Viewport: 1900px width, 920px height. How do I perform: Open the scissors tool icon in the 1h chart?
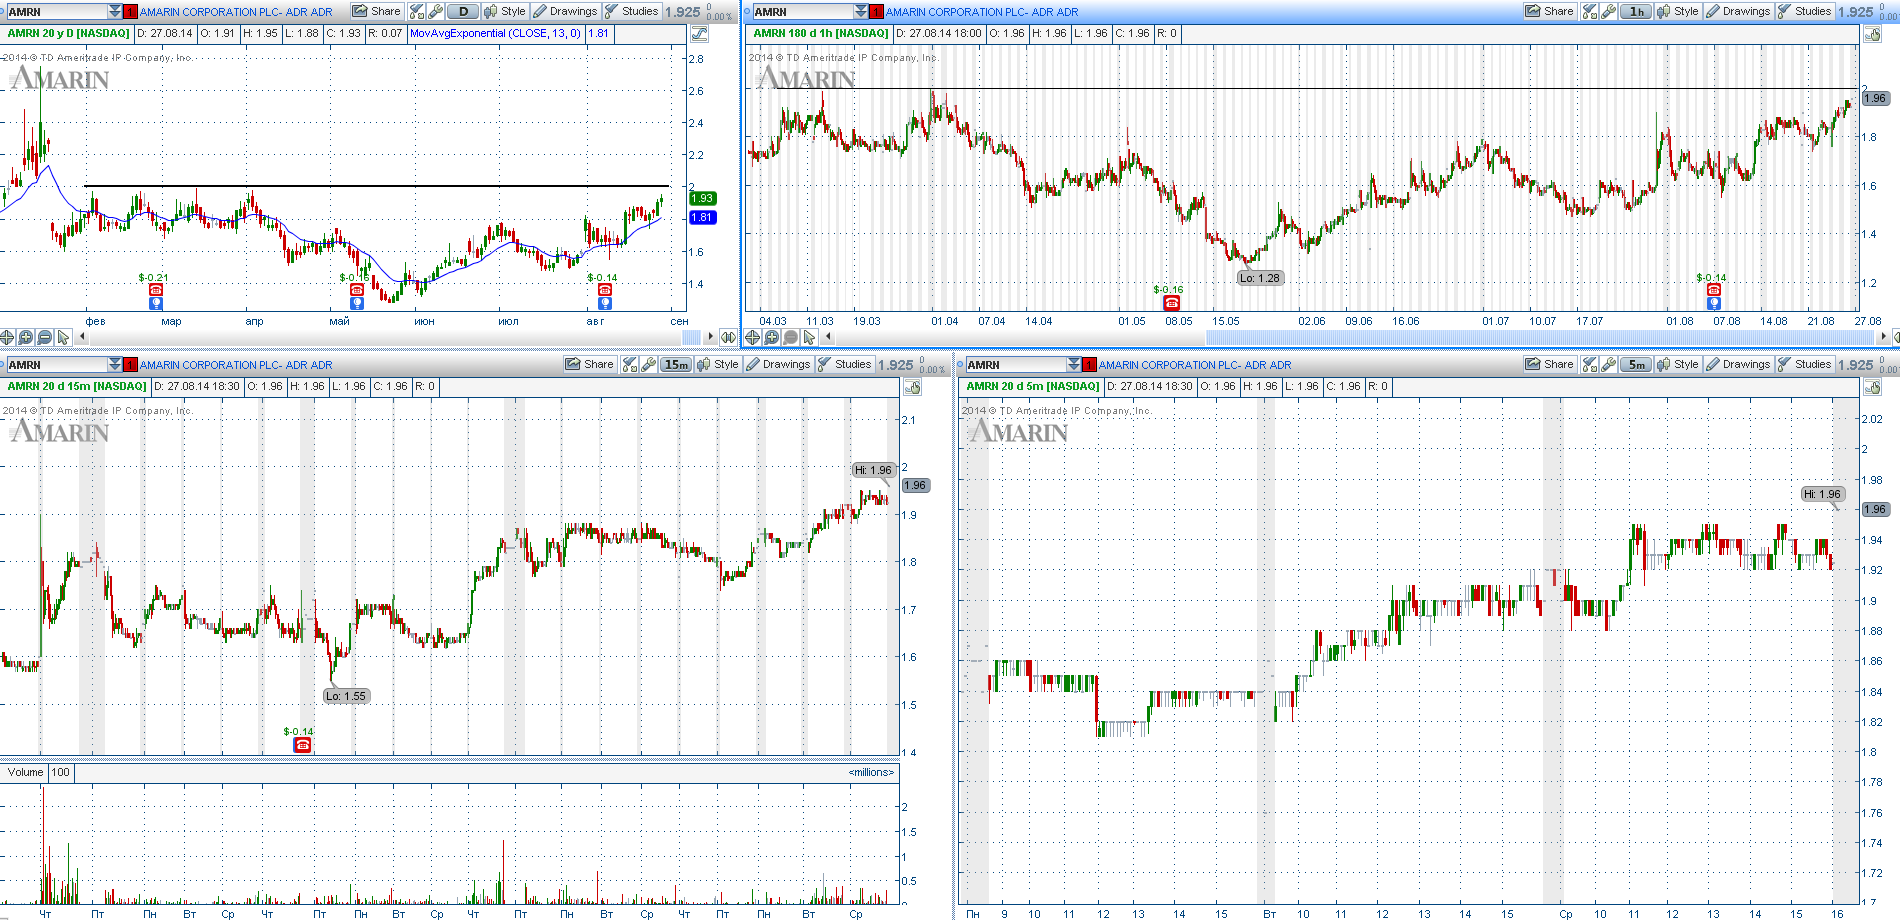click(1590, 11)
